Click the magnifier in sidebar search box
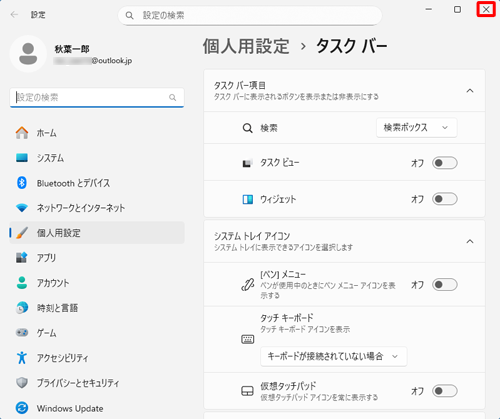The height and width of the screenshot is (419, 500). (172, 97)
